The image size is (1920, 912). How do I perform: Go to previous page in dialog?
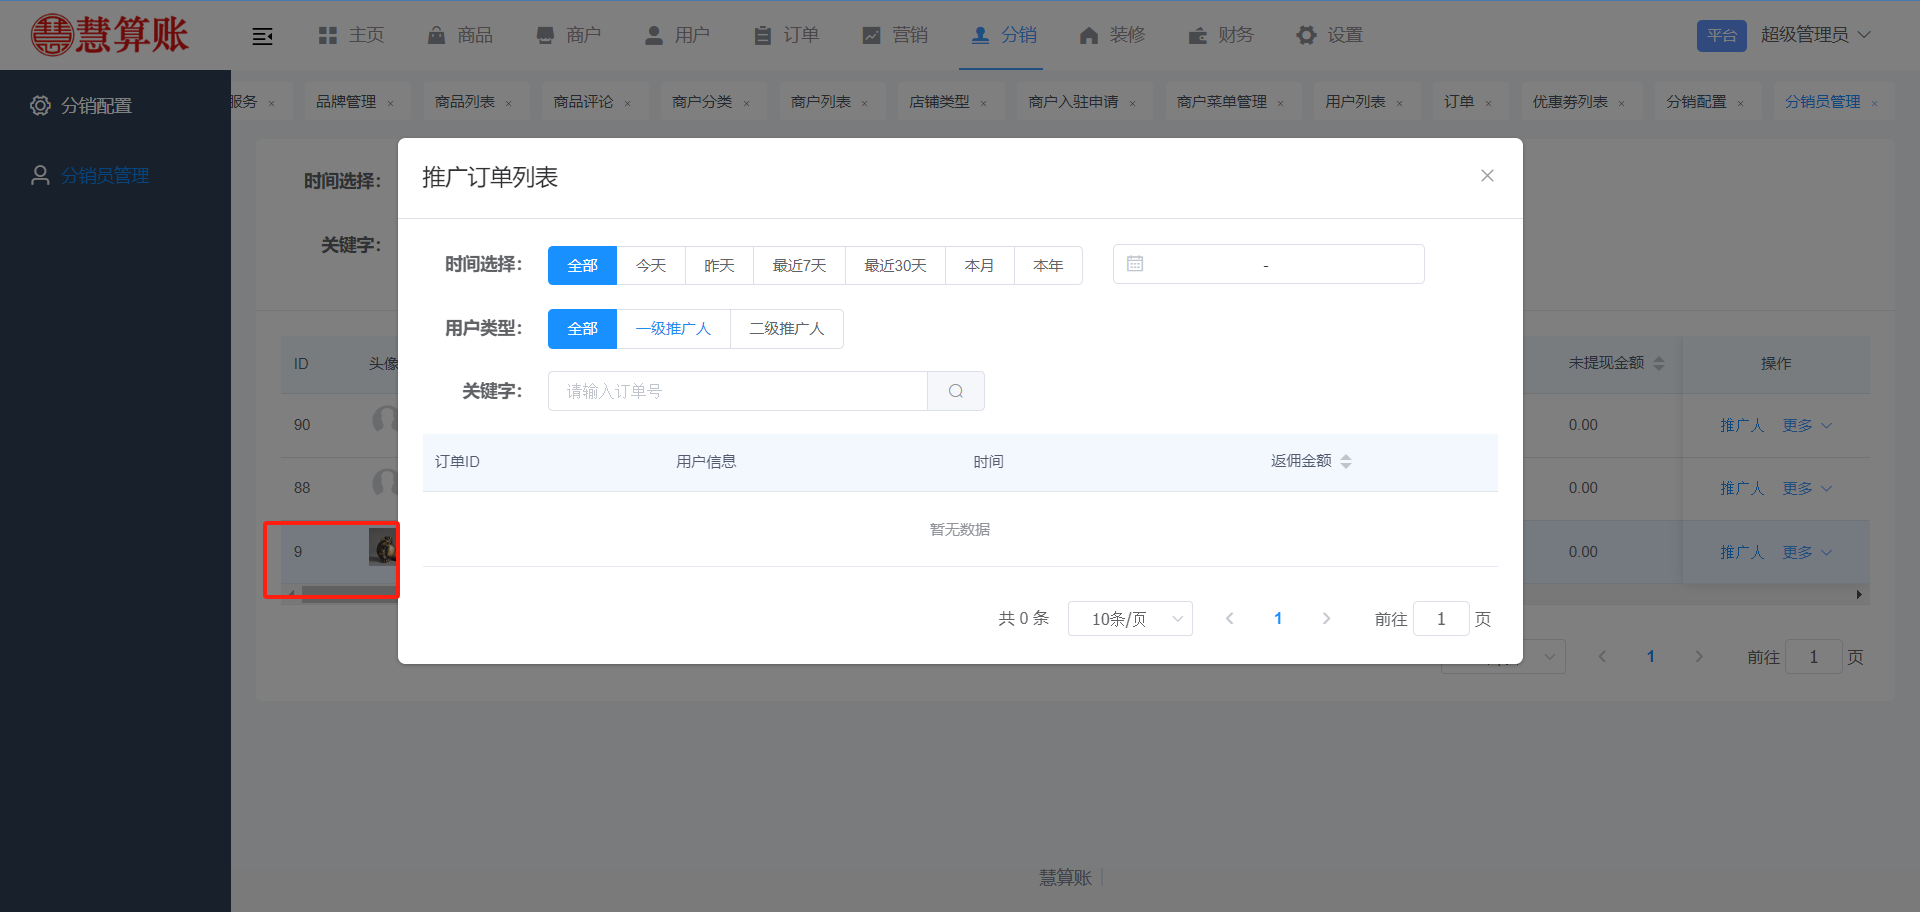[1230, 619]
